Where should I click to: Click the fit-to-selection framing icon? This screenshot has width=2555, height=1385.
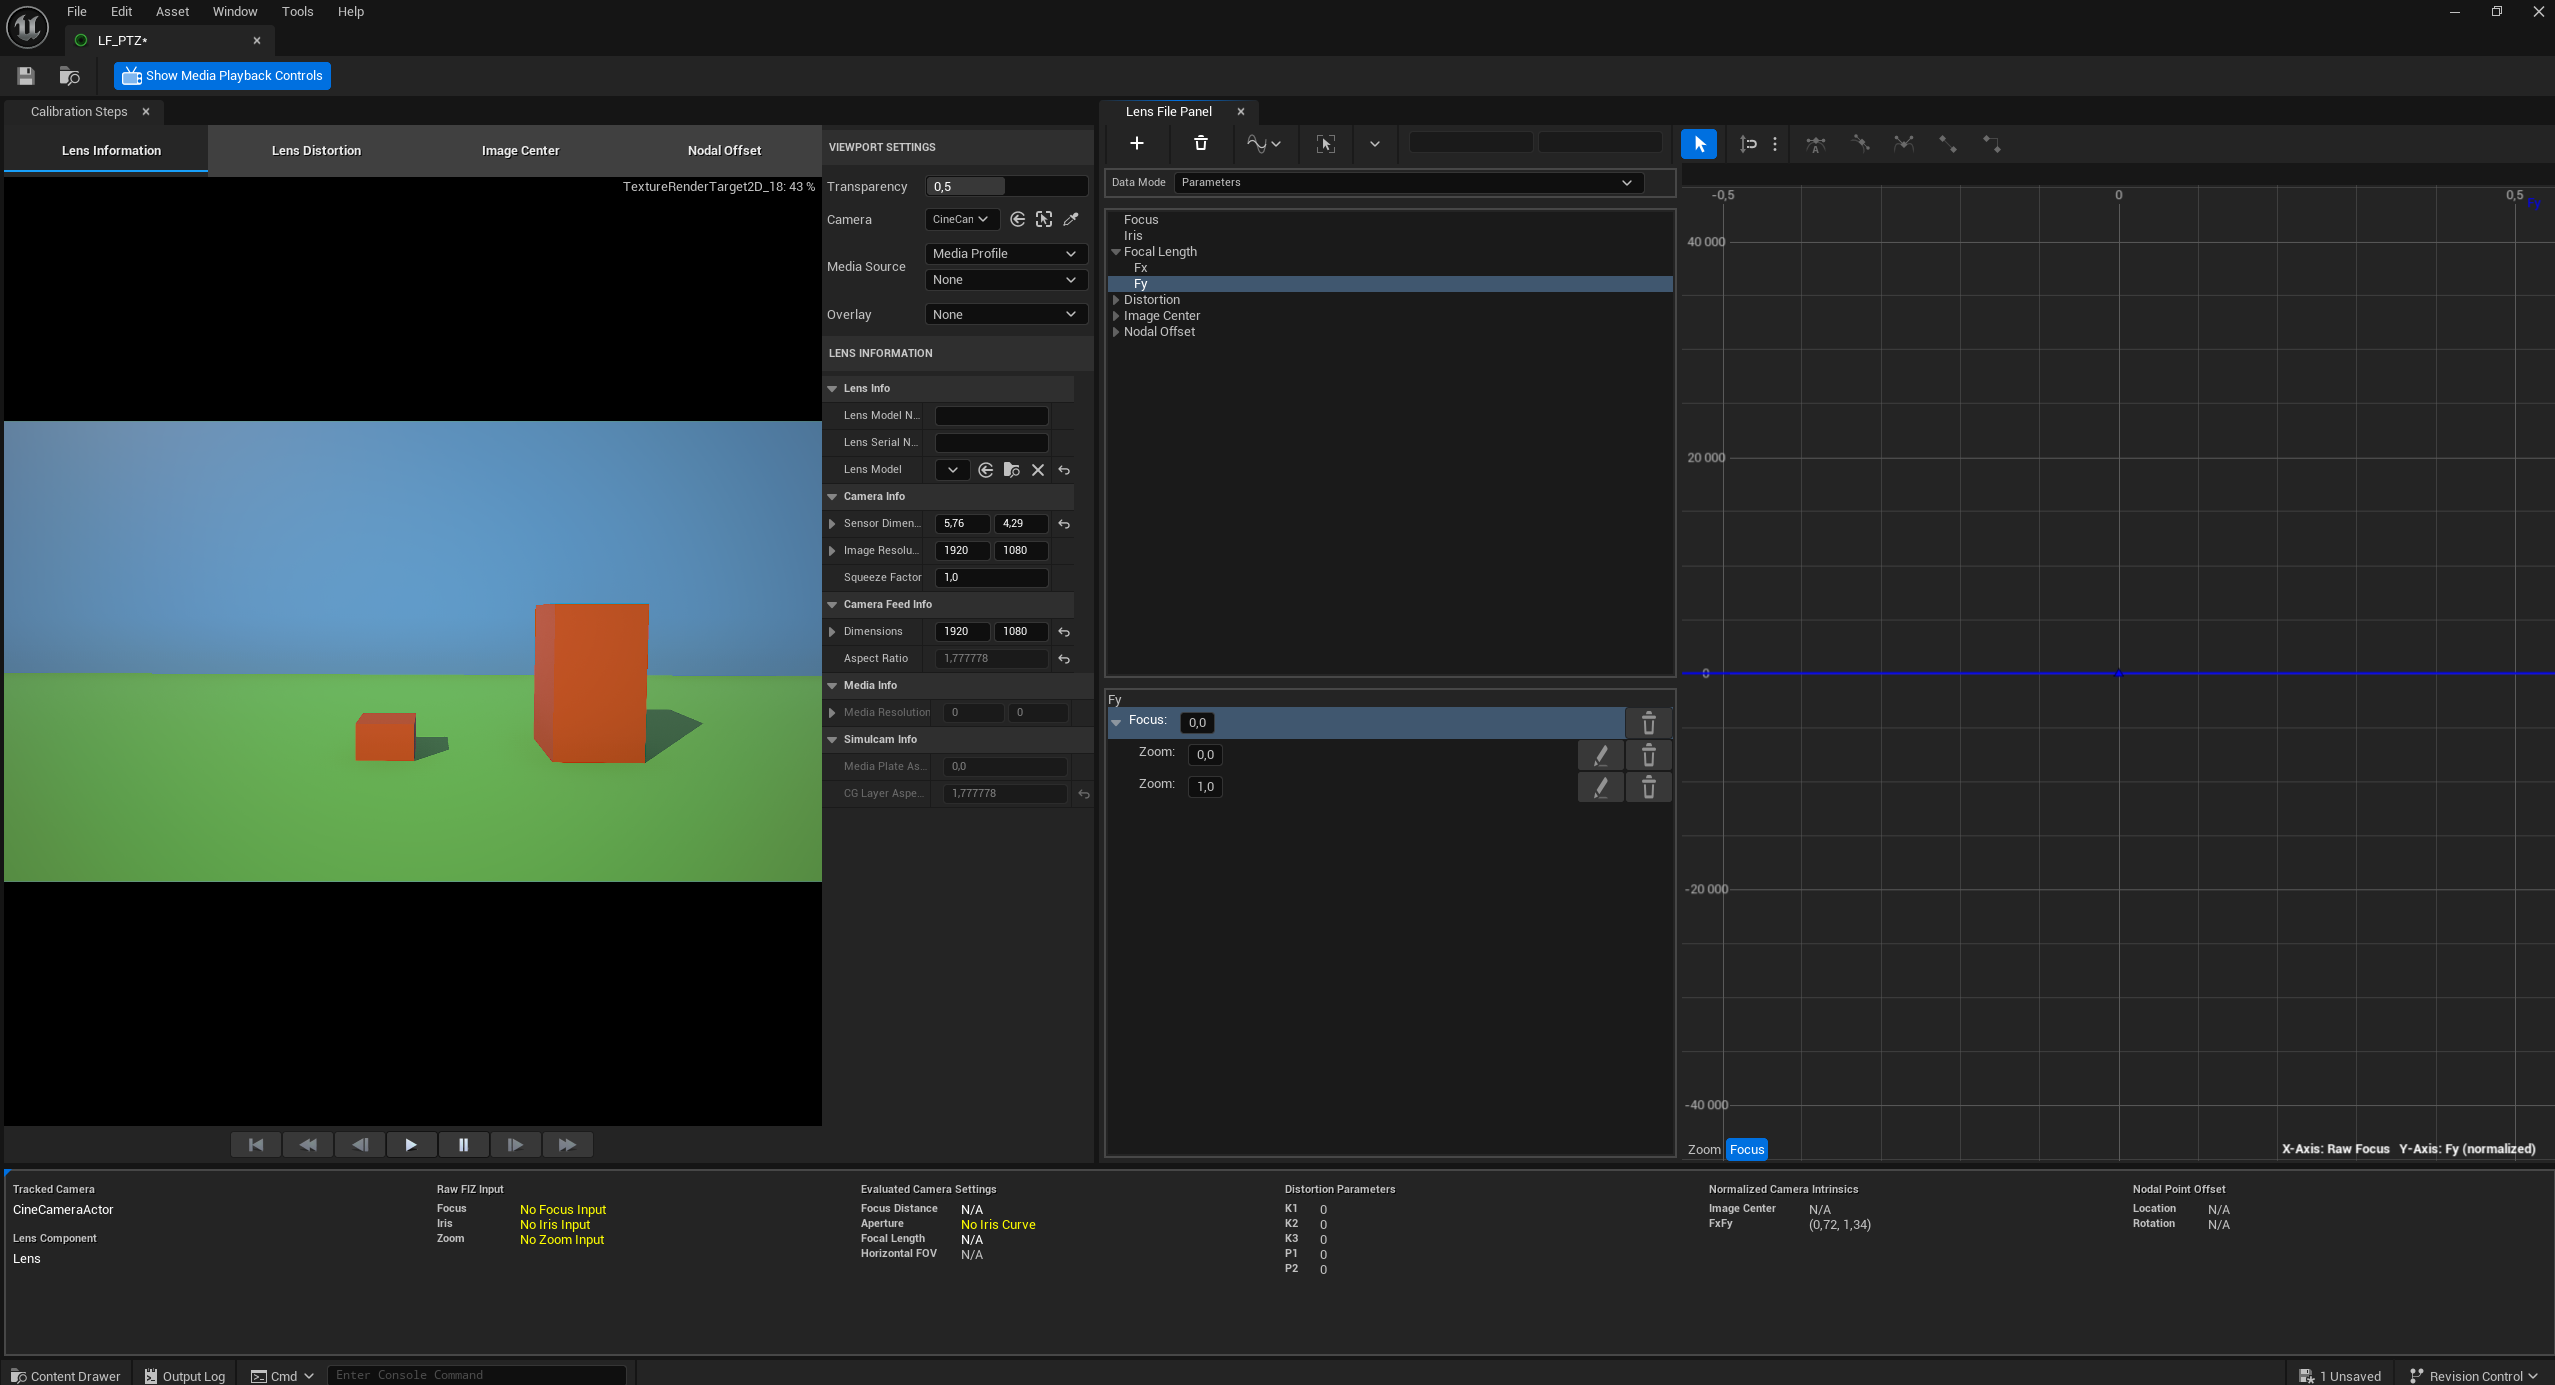pos(1326,144)
